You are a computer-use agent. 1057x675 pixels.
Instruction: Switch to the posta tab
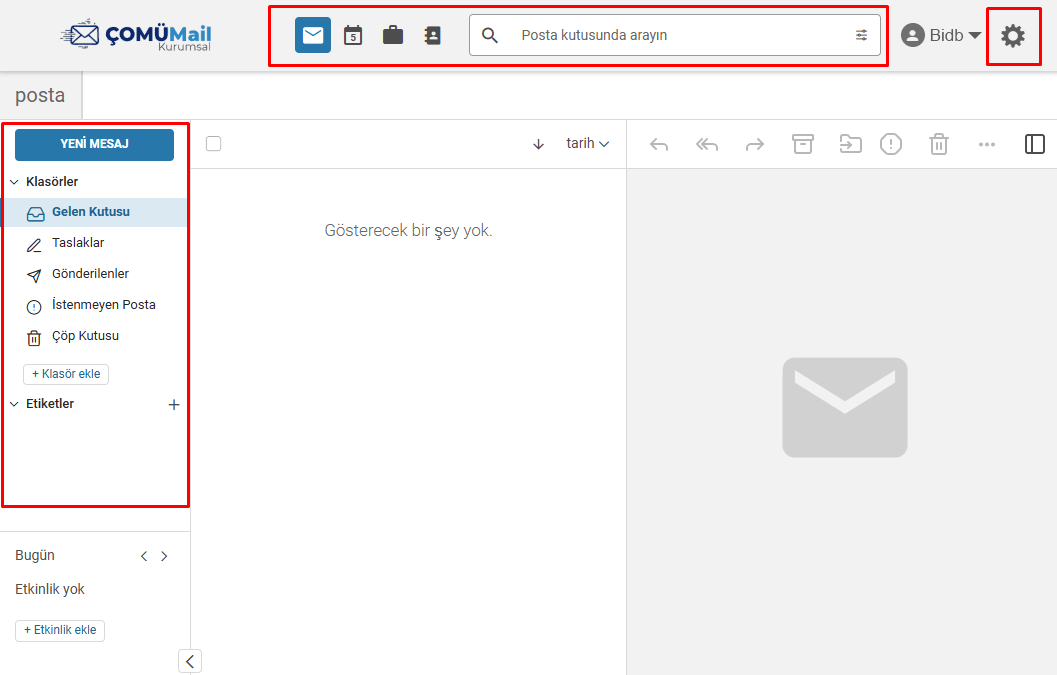[x=40, y=95]
